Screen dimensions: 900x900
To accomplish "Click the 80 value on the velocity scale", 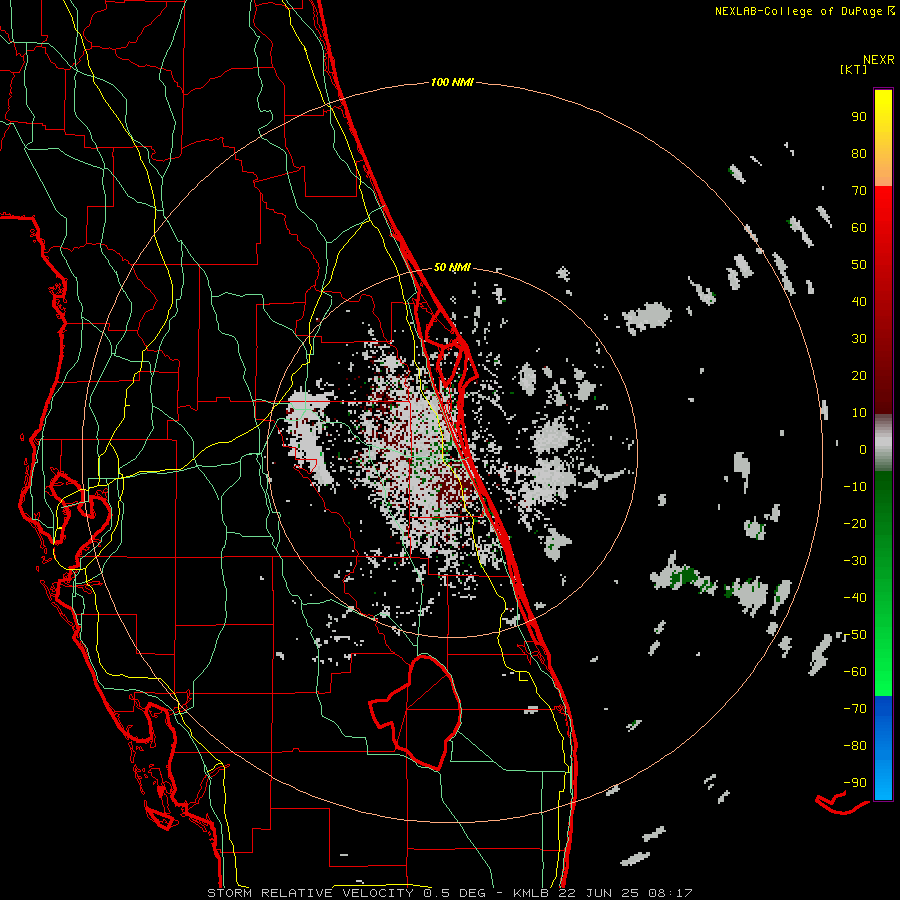I will 859,153.
